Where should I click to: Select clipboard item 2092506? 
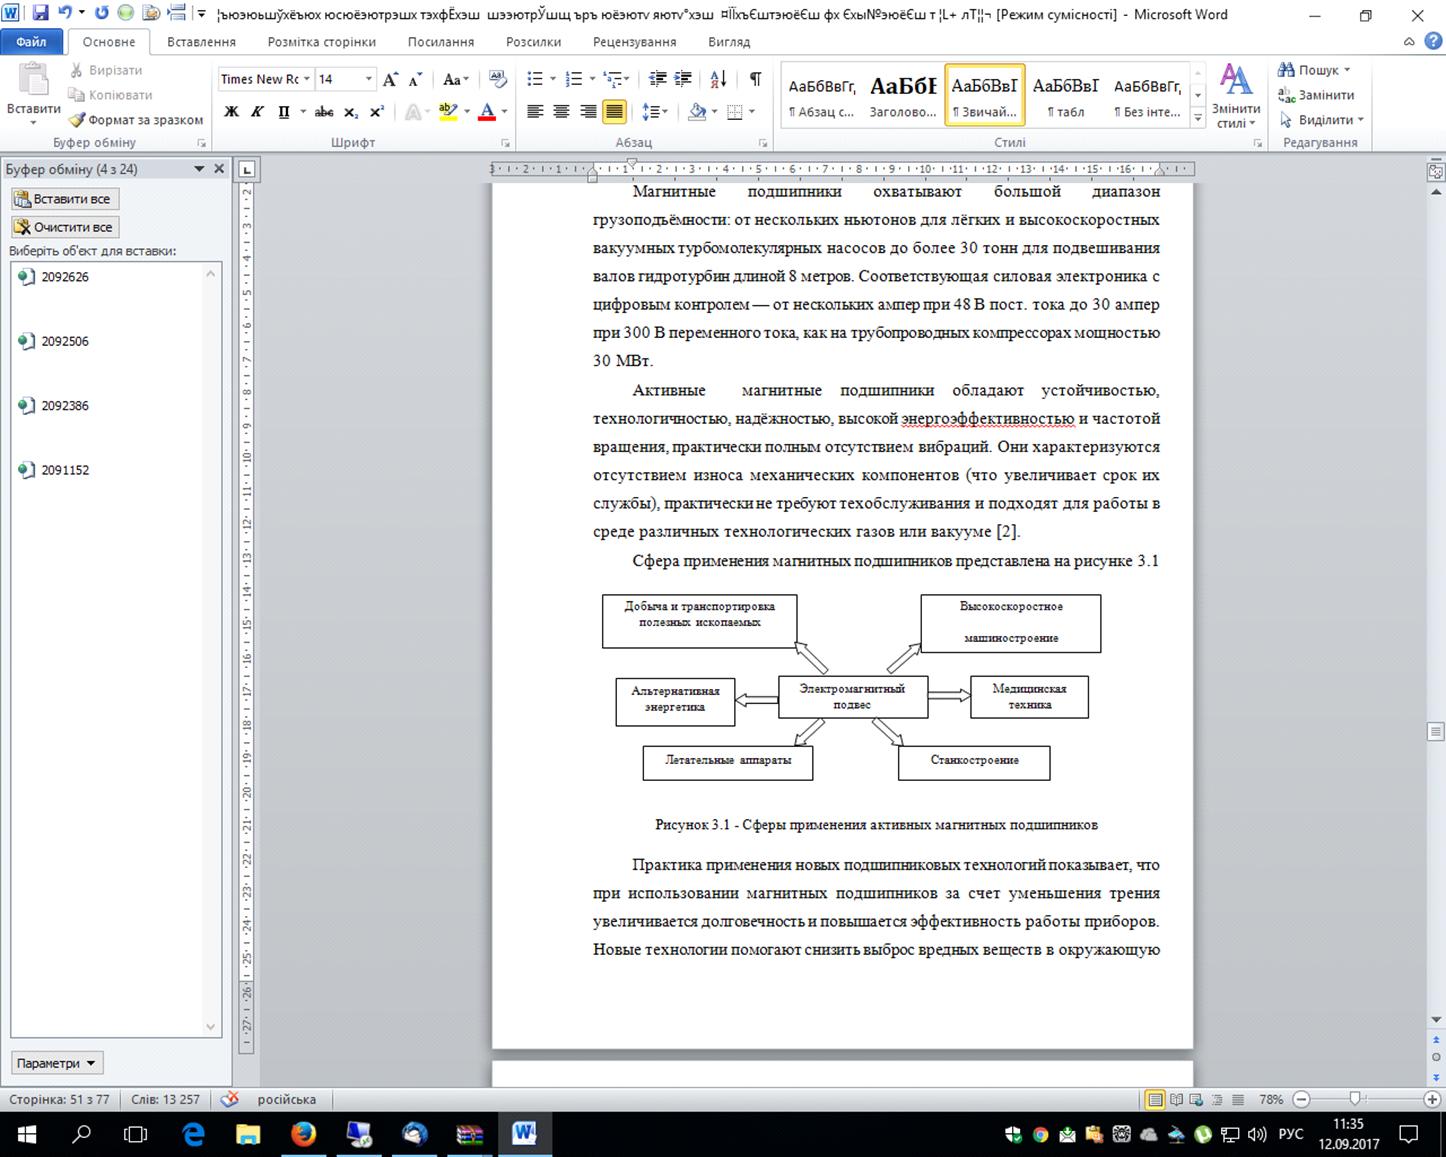click(x=65, y=341)
